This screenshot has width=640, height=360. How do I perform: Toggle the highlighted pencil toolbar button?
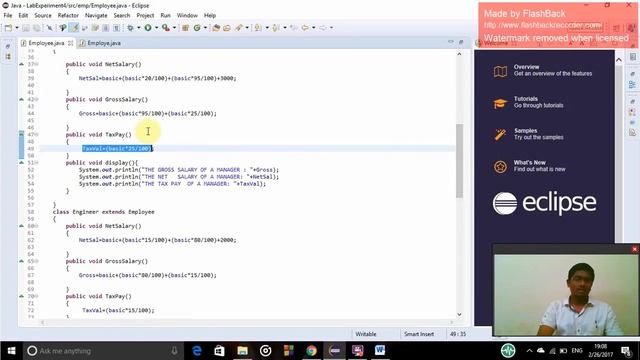click(x=74, y=28)
